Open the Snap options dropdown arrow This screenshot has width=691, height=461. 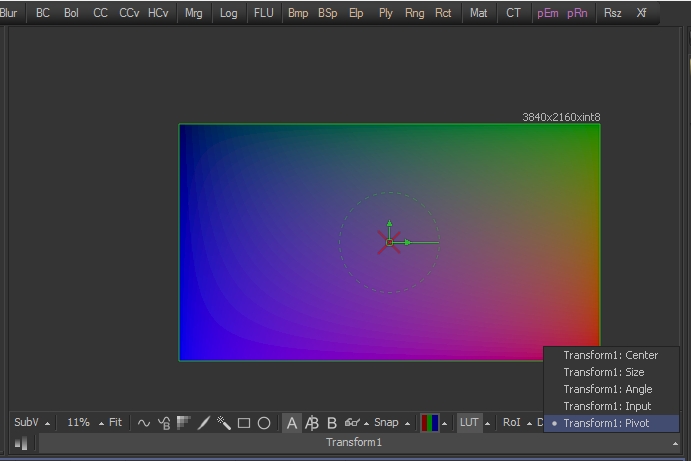click(x=407, y=424)
